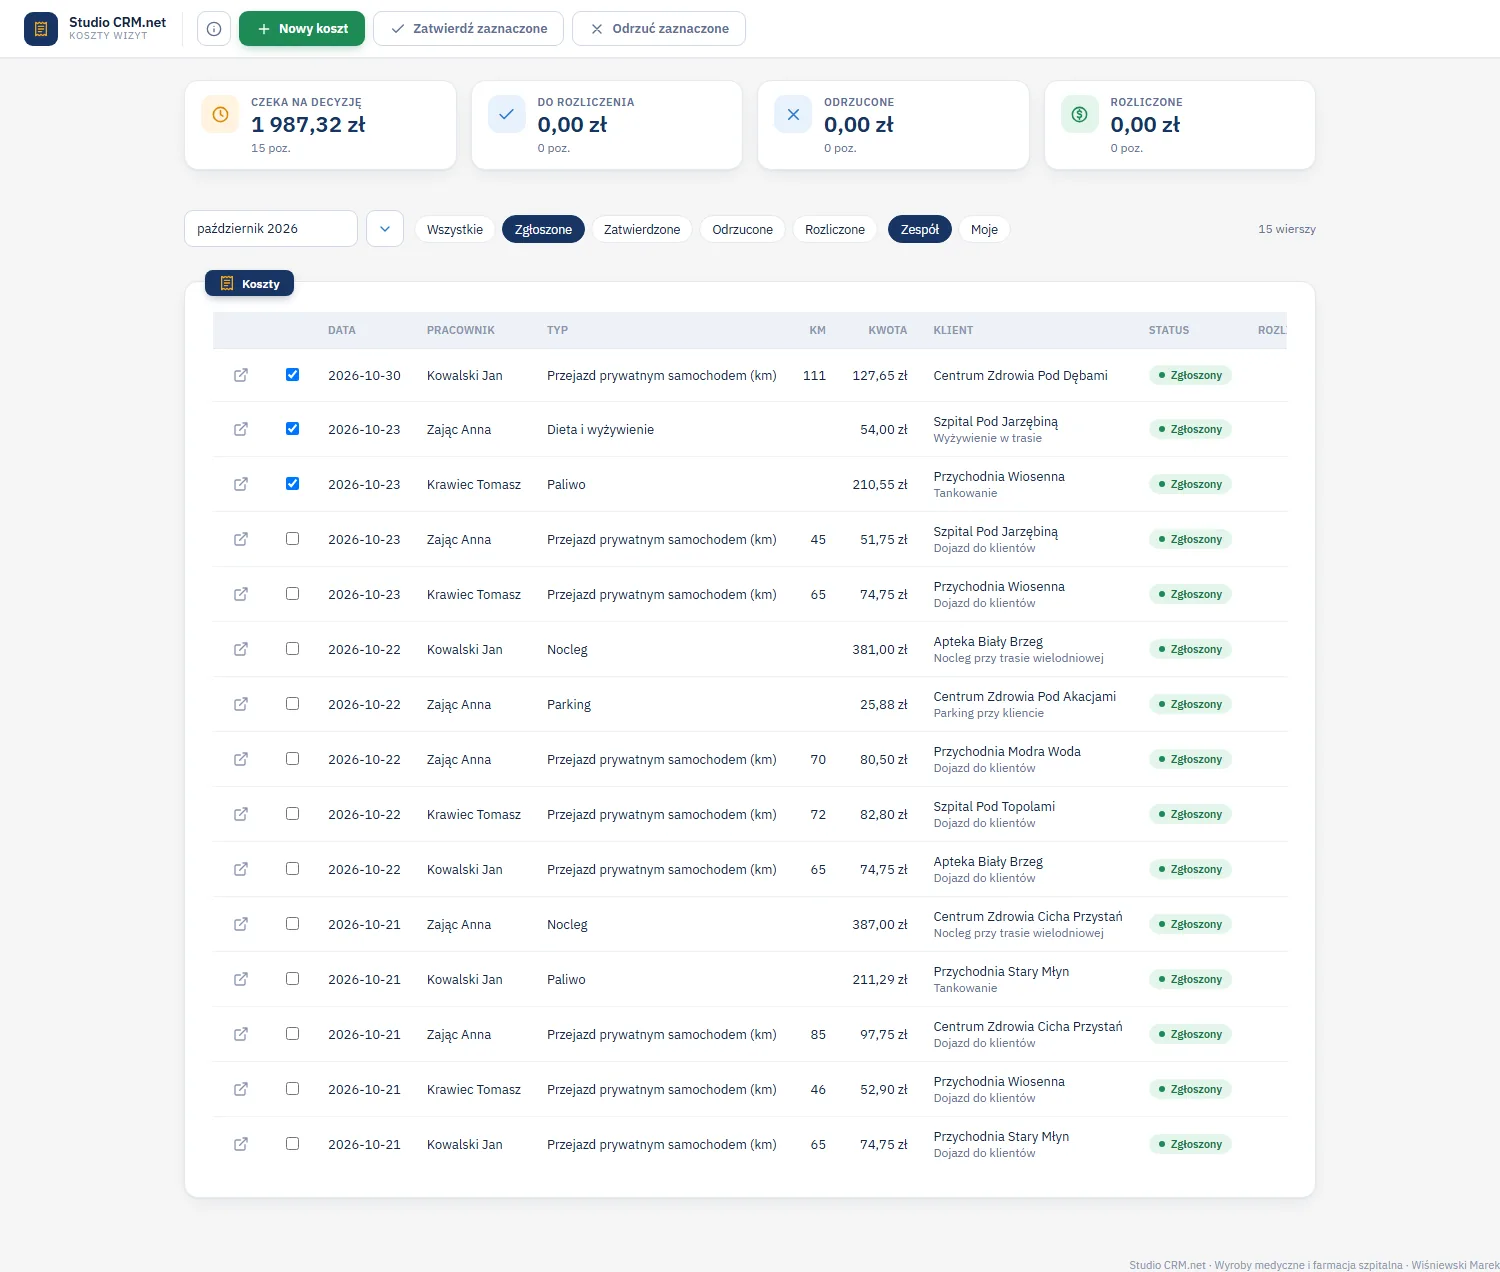Check the Zając Anna 51,75 zł row checkbox

point(292,539)
